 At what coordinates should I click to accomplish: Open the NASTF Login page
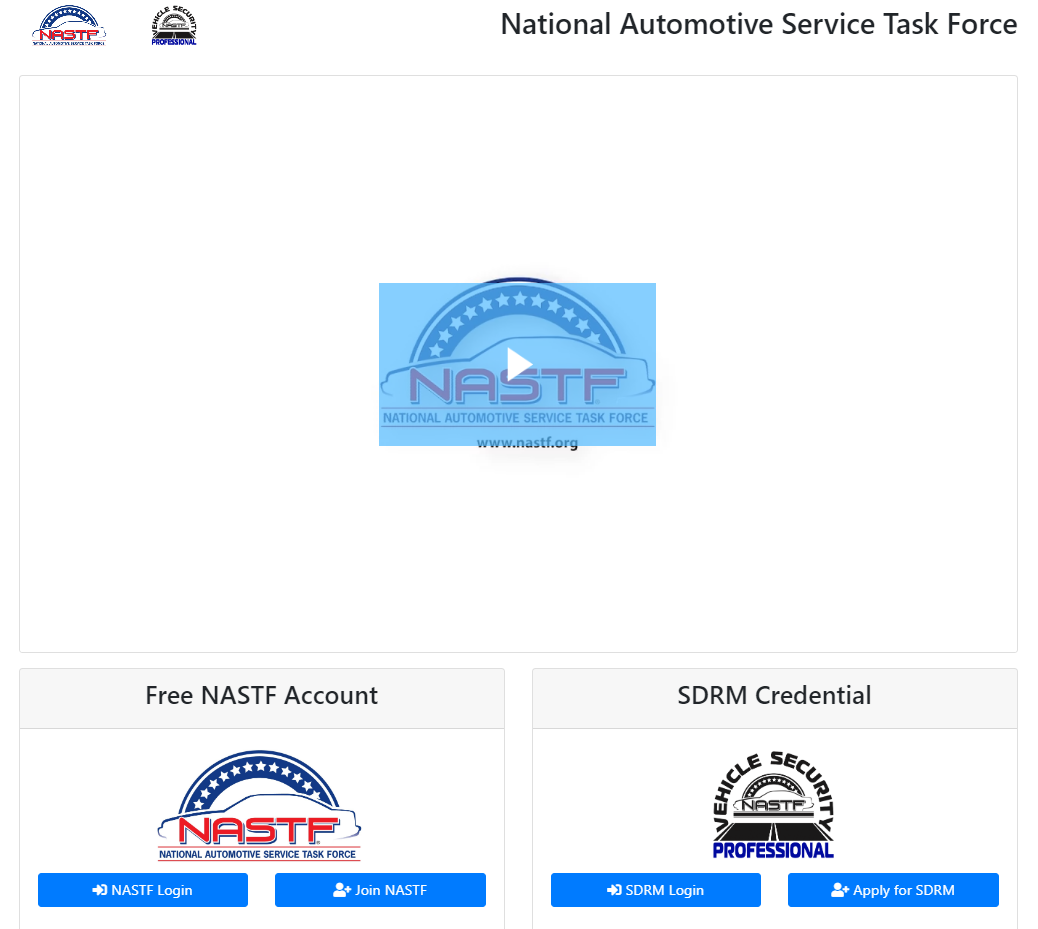click(142, 890)
